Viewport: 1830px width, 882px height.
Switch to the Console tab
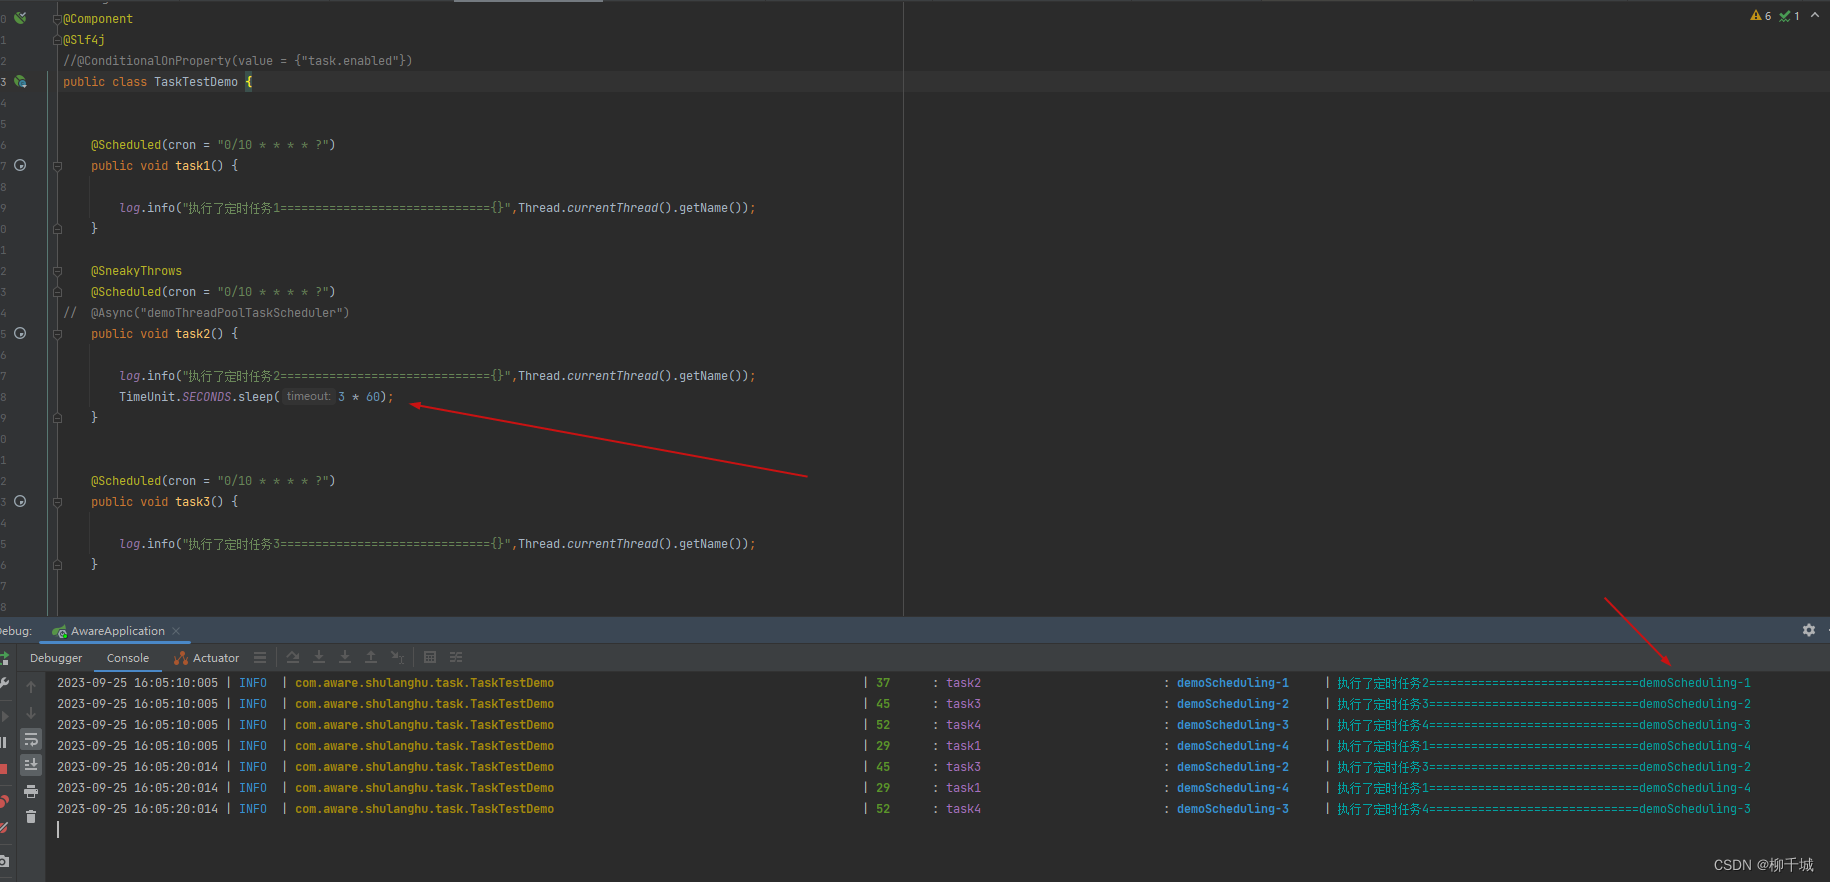point(128,658)
